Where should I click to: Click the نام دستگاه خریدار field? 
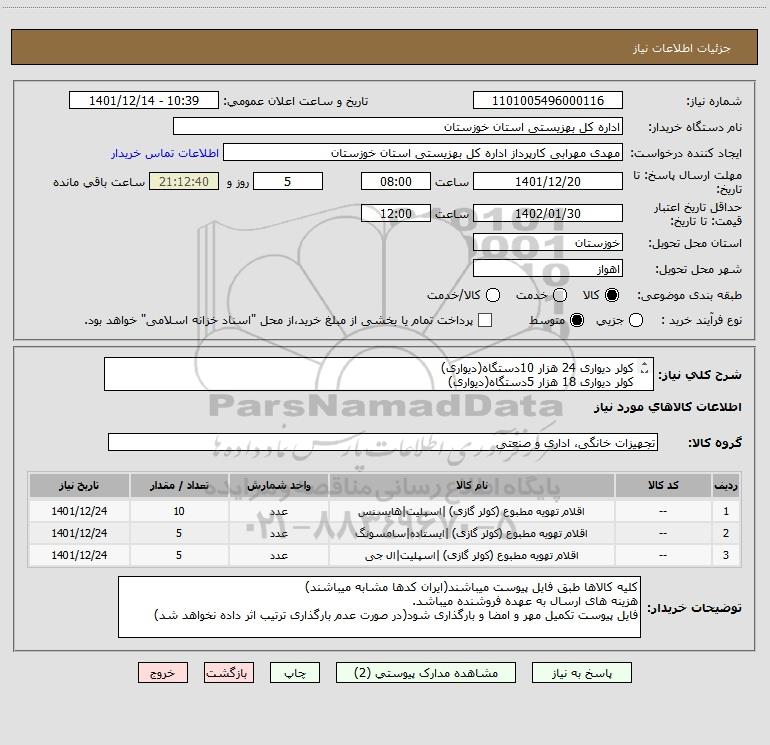click(398, 127)
